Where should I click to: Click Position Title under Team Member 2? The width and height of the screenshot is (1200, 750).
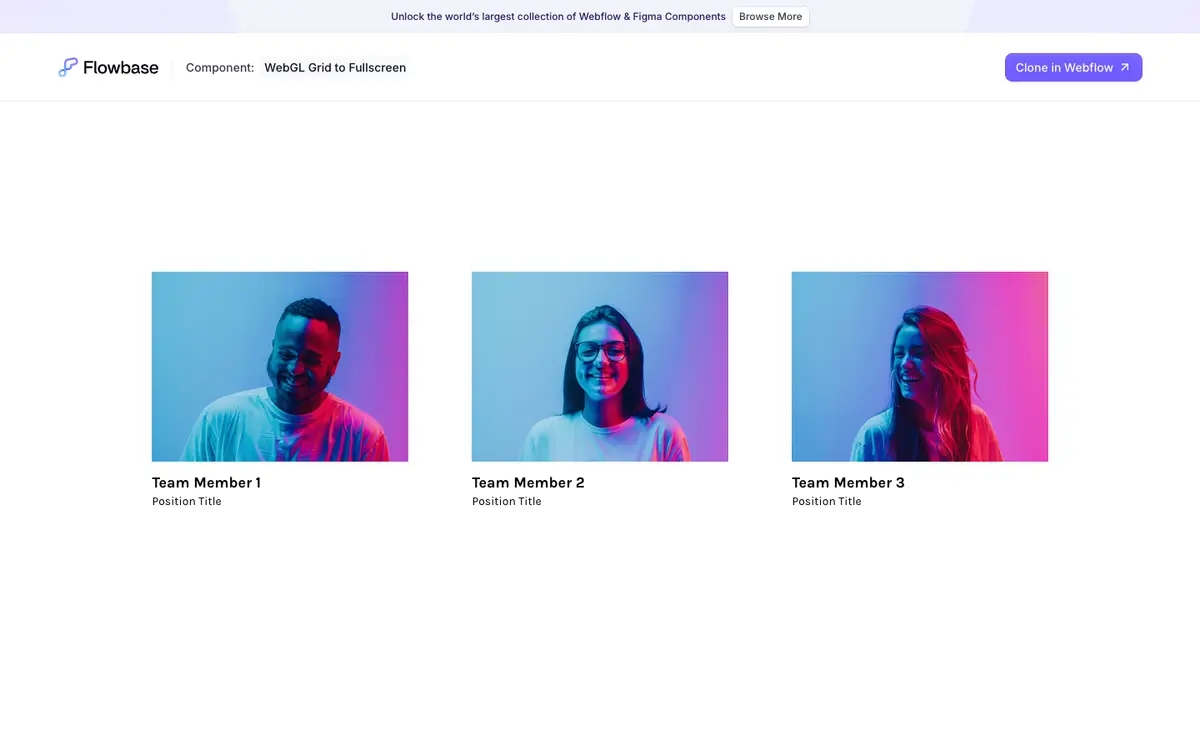[x=507, y=502]
